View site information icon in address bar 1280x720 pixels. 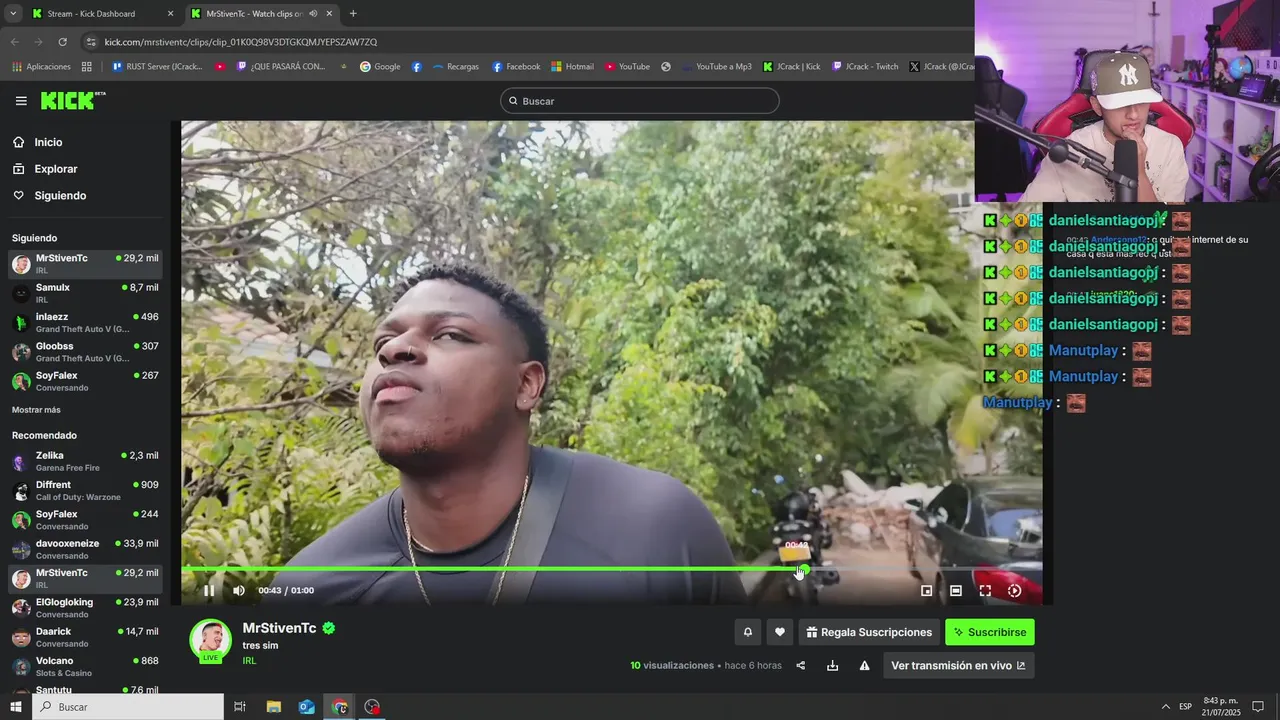[x=91, y=42]
